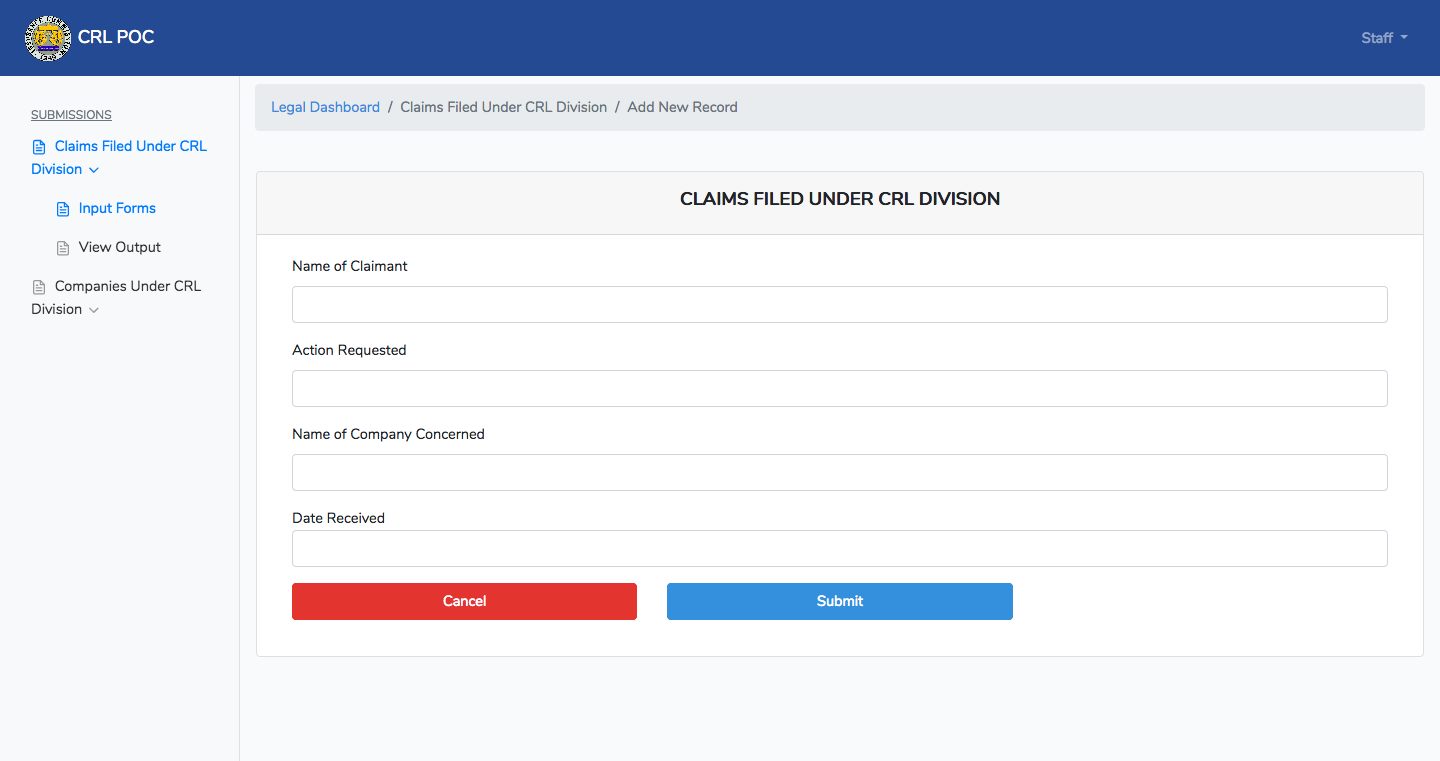Click the CRL POC seal logo
Viewport: 1440px width, 761px height.
tap(48, 38)
